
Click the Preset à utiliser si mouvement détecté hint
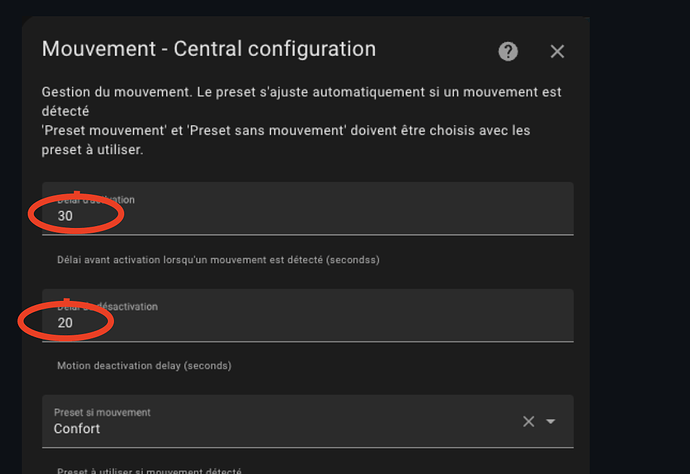(x=149, y=470)
